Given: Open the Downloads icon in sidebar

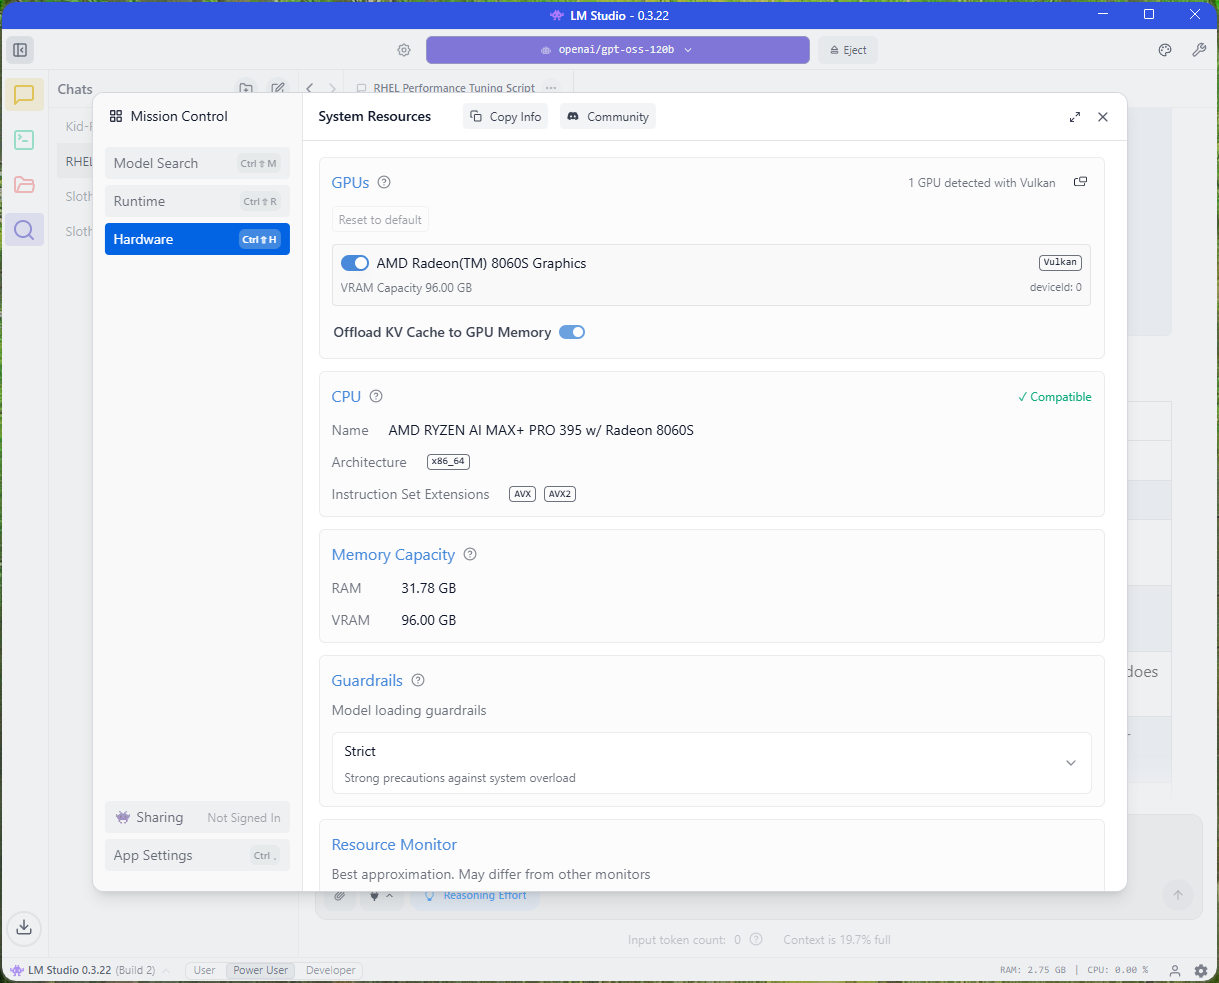Looking at the screenshot, I should [x=24, y=927].
